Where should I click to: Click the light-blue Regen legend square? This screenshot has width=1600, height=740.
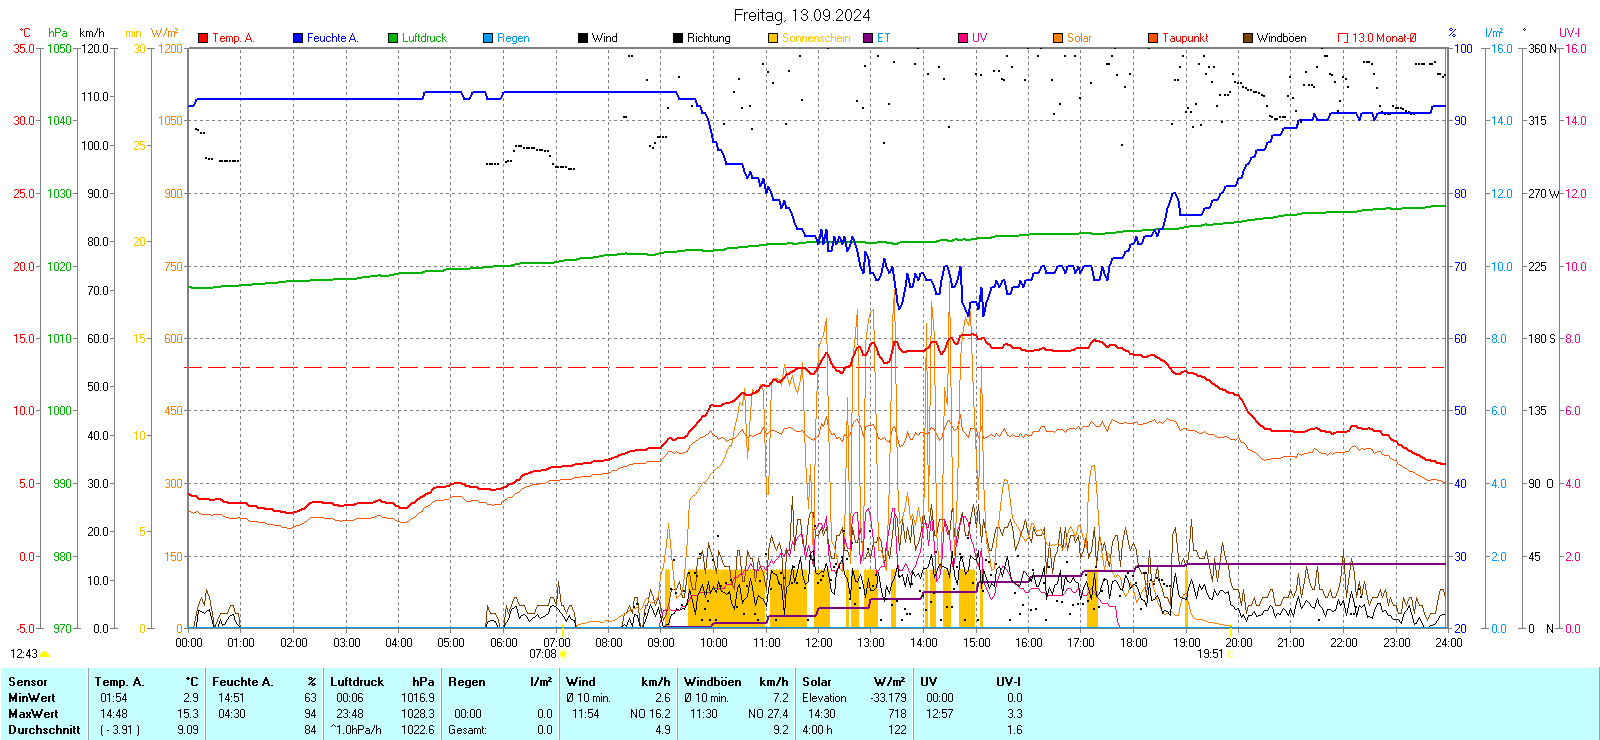tap(488, 38)
